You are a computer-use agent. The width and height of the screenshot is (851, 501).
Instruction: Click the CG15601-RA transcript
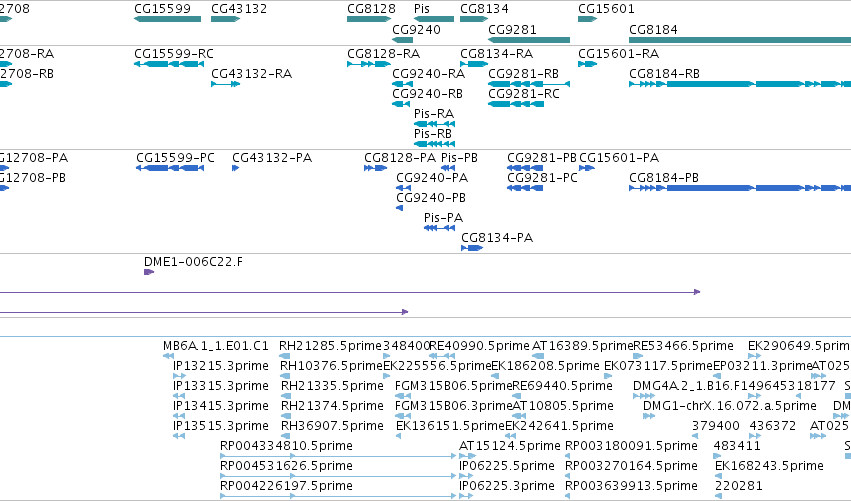click(587, 64)
